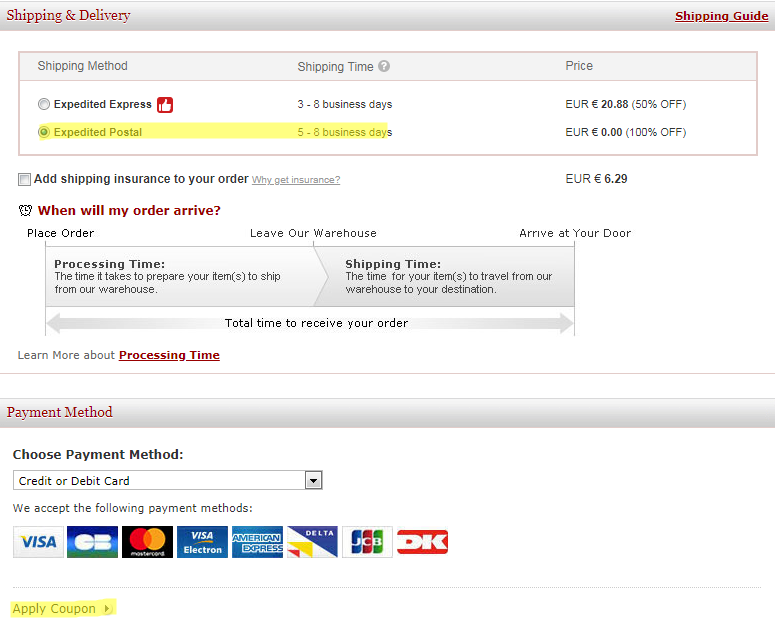Click the Visa Electron logo
Screen dimensions: 775x629
[x=202, y=542]
